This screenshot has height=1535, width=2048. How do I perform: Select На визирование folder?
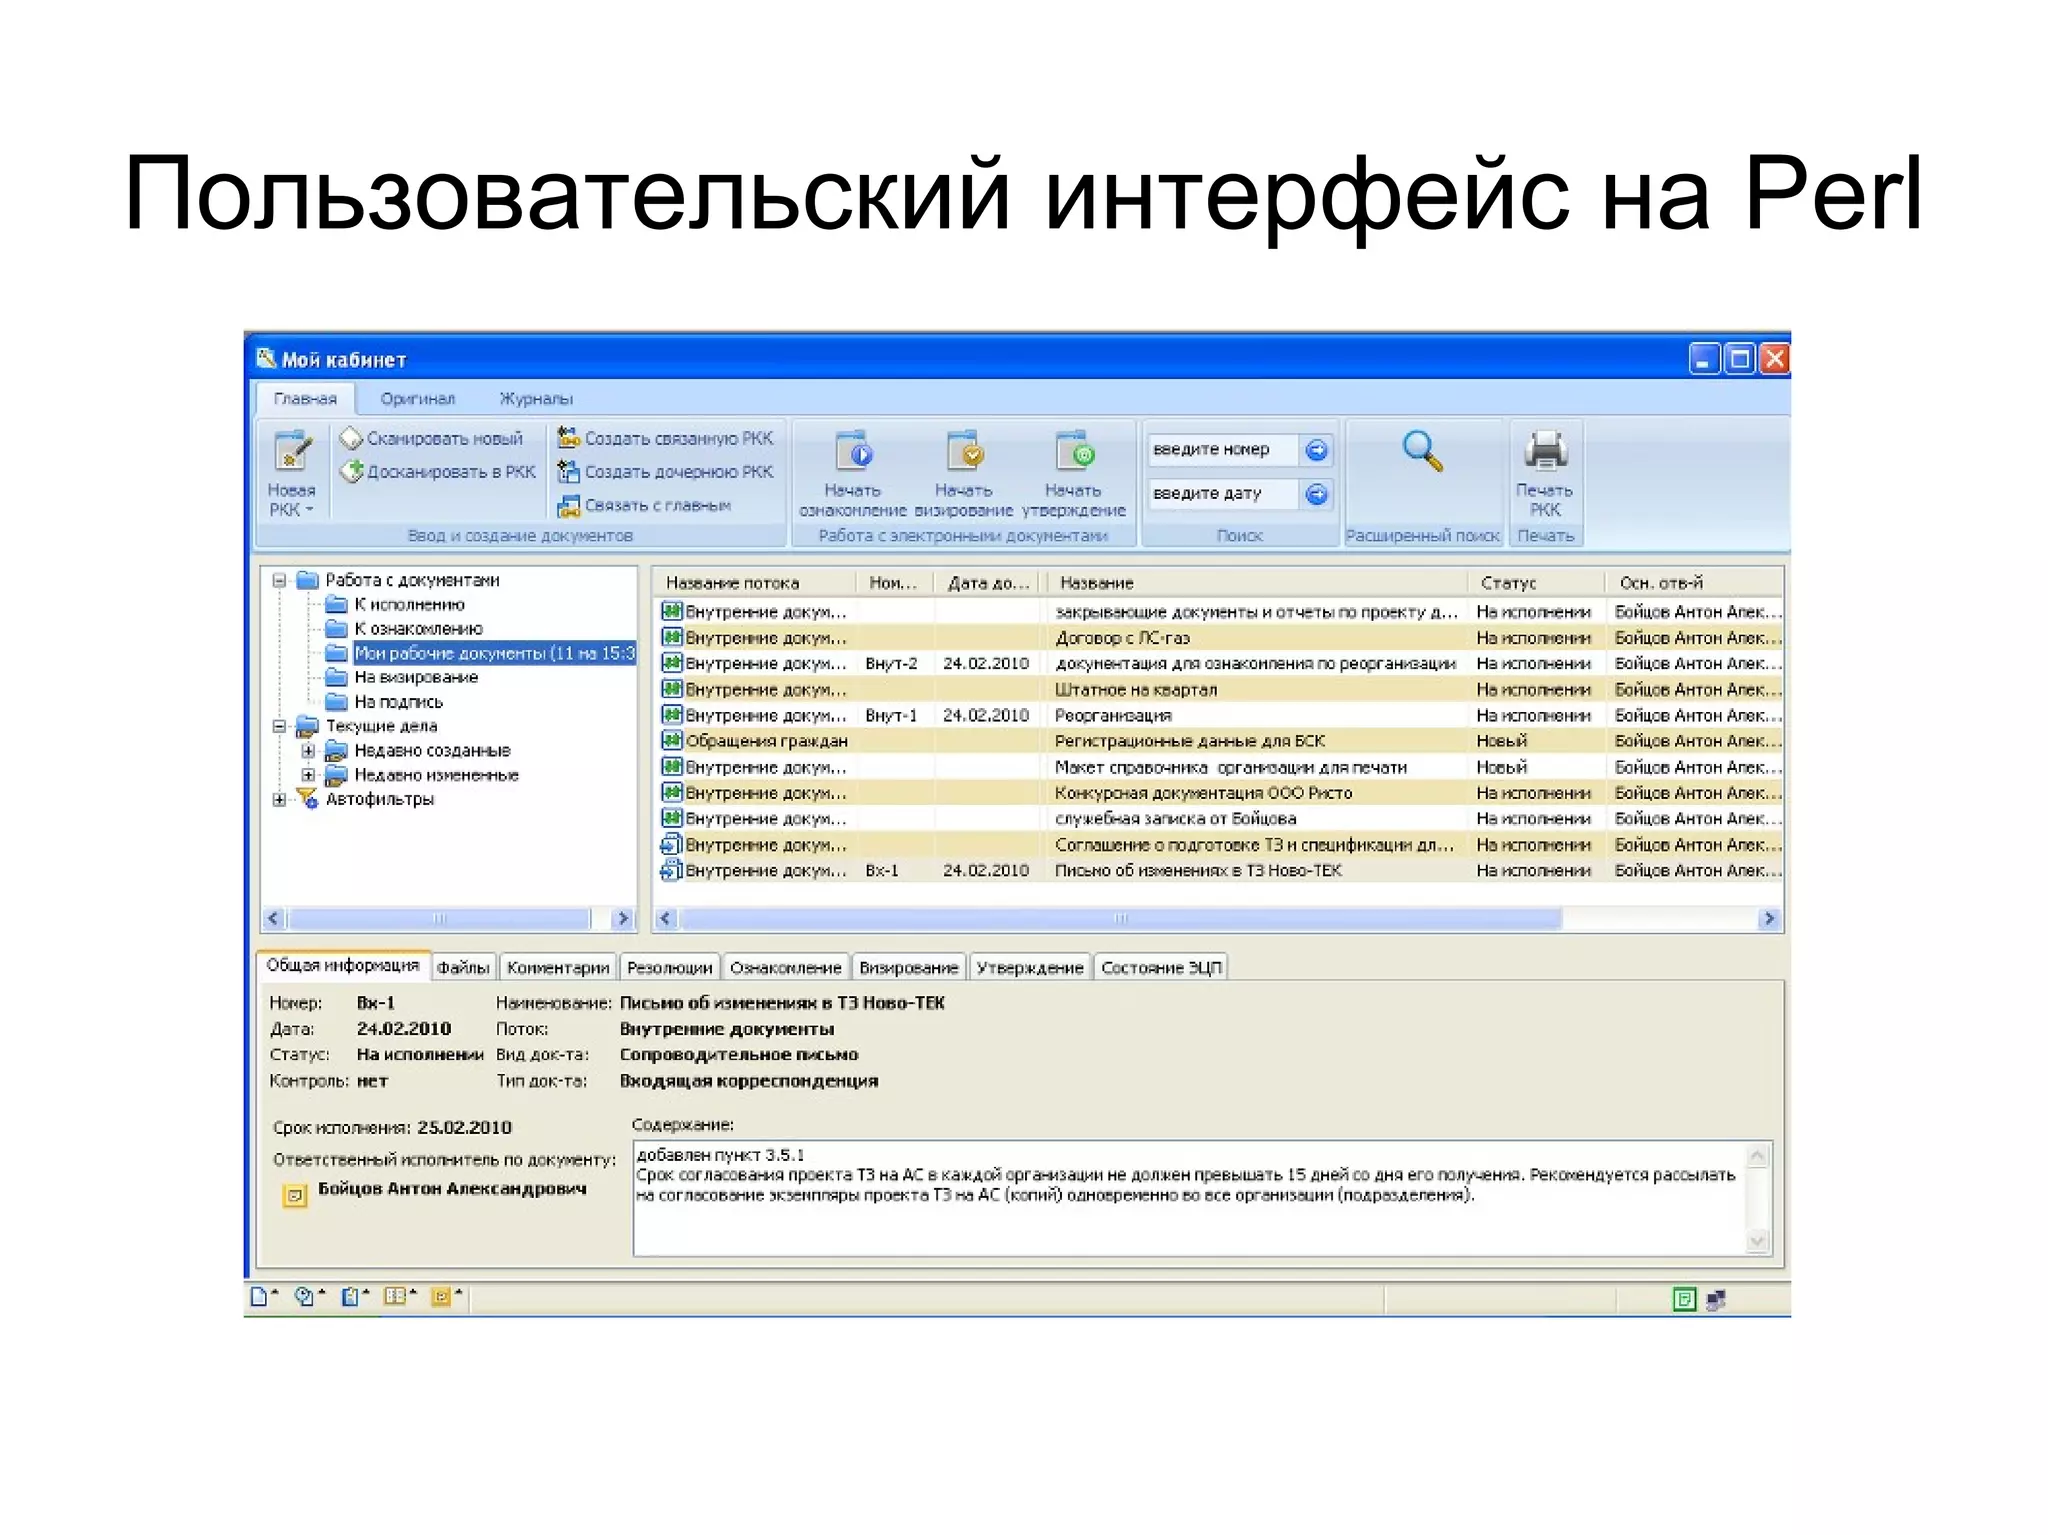416,678
